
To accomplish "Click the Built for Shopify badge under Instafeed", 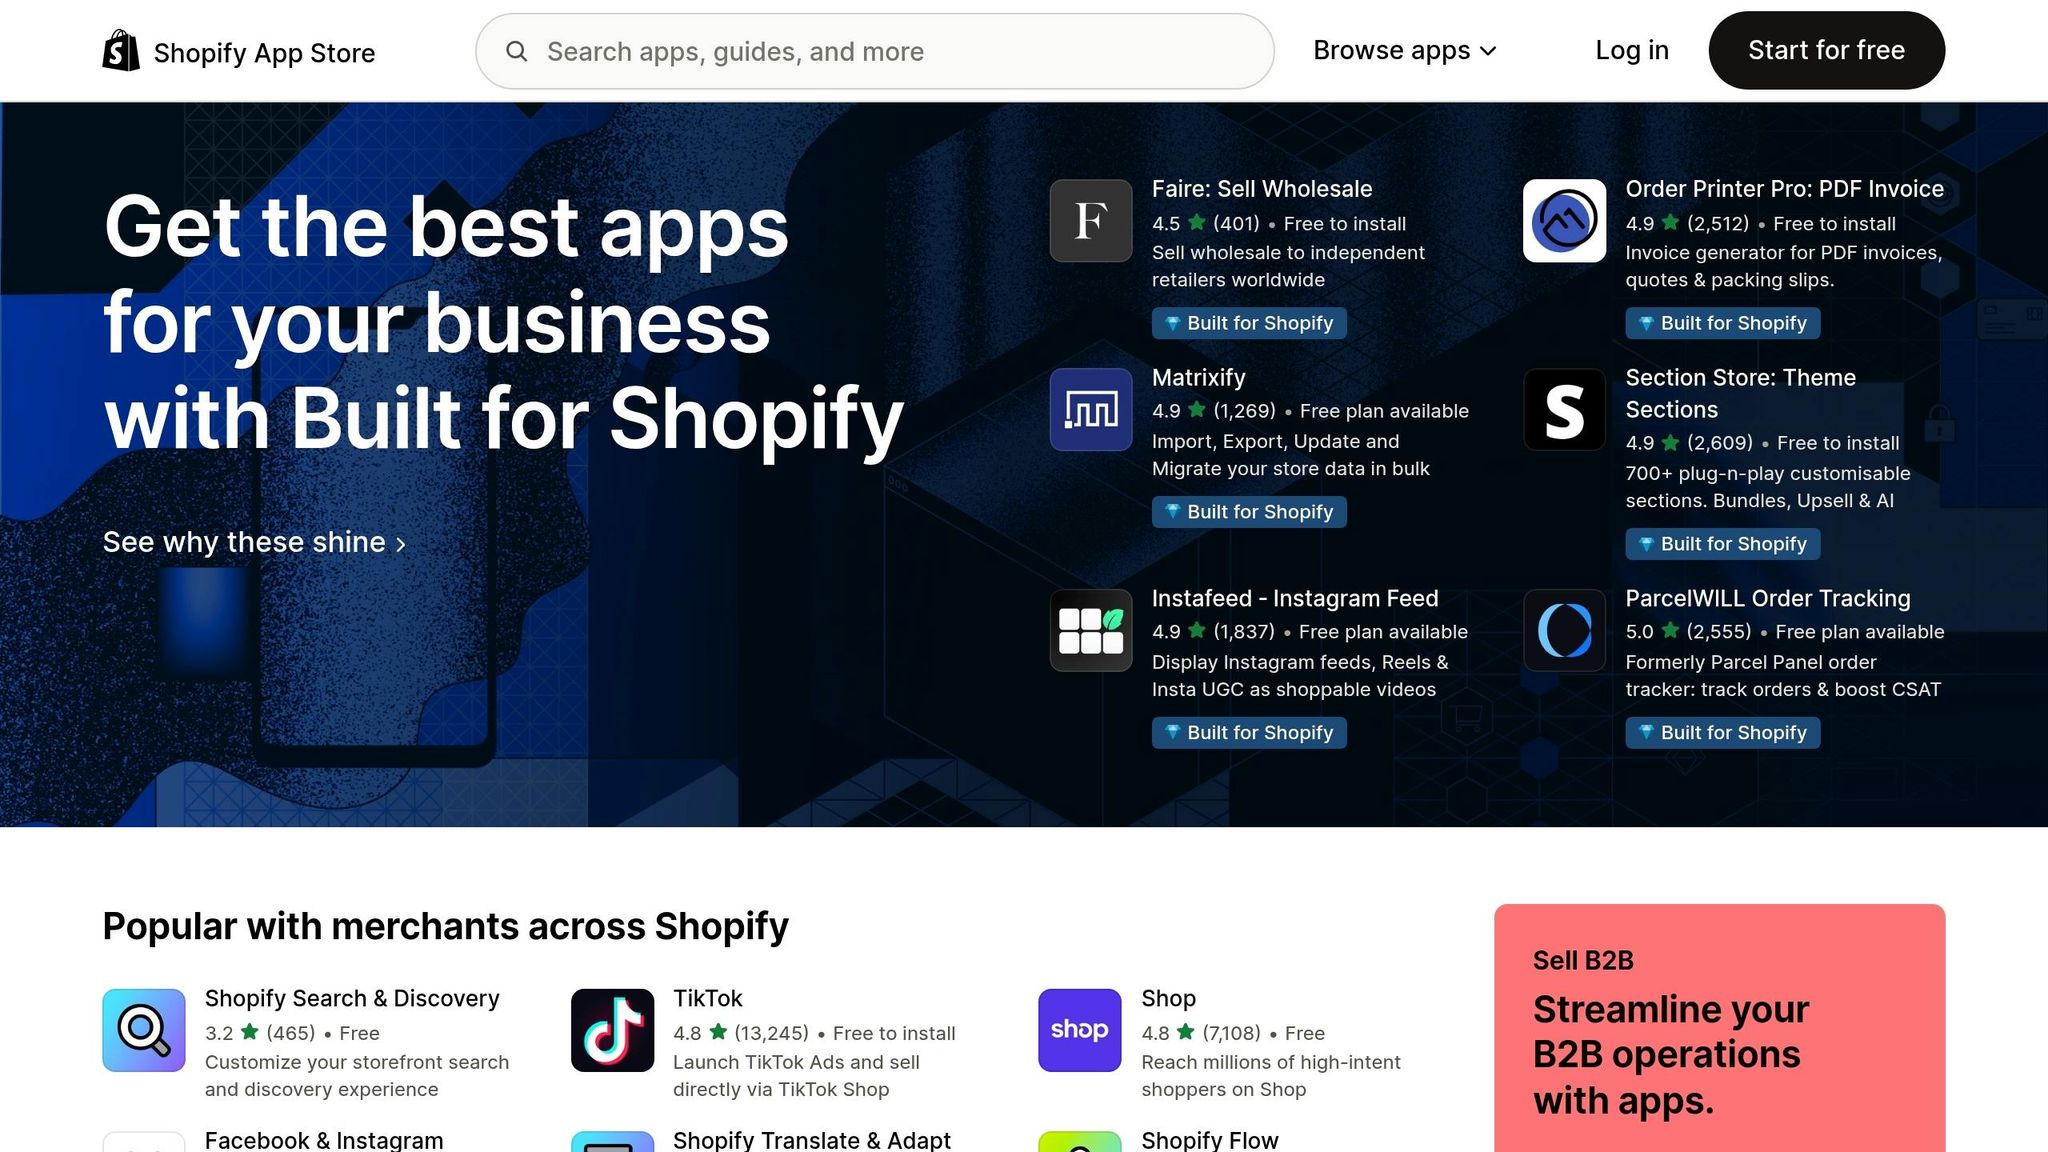I will [1249, 733].
